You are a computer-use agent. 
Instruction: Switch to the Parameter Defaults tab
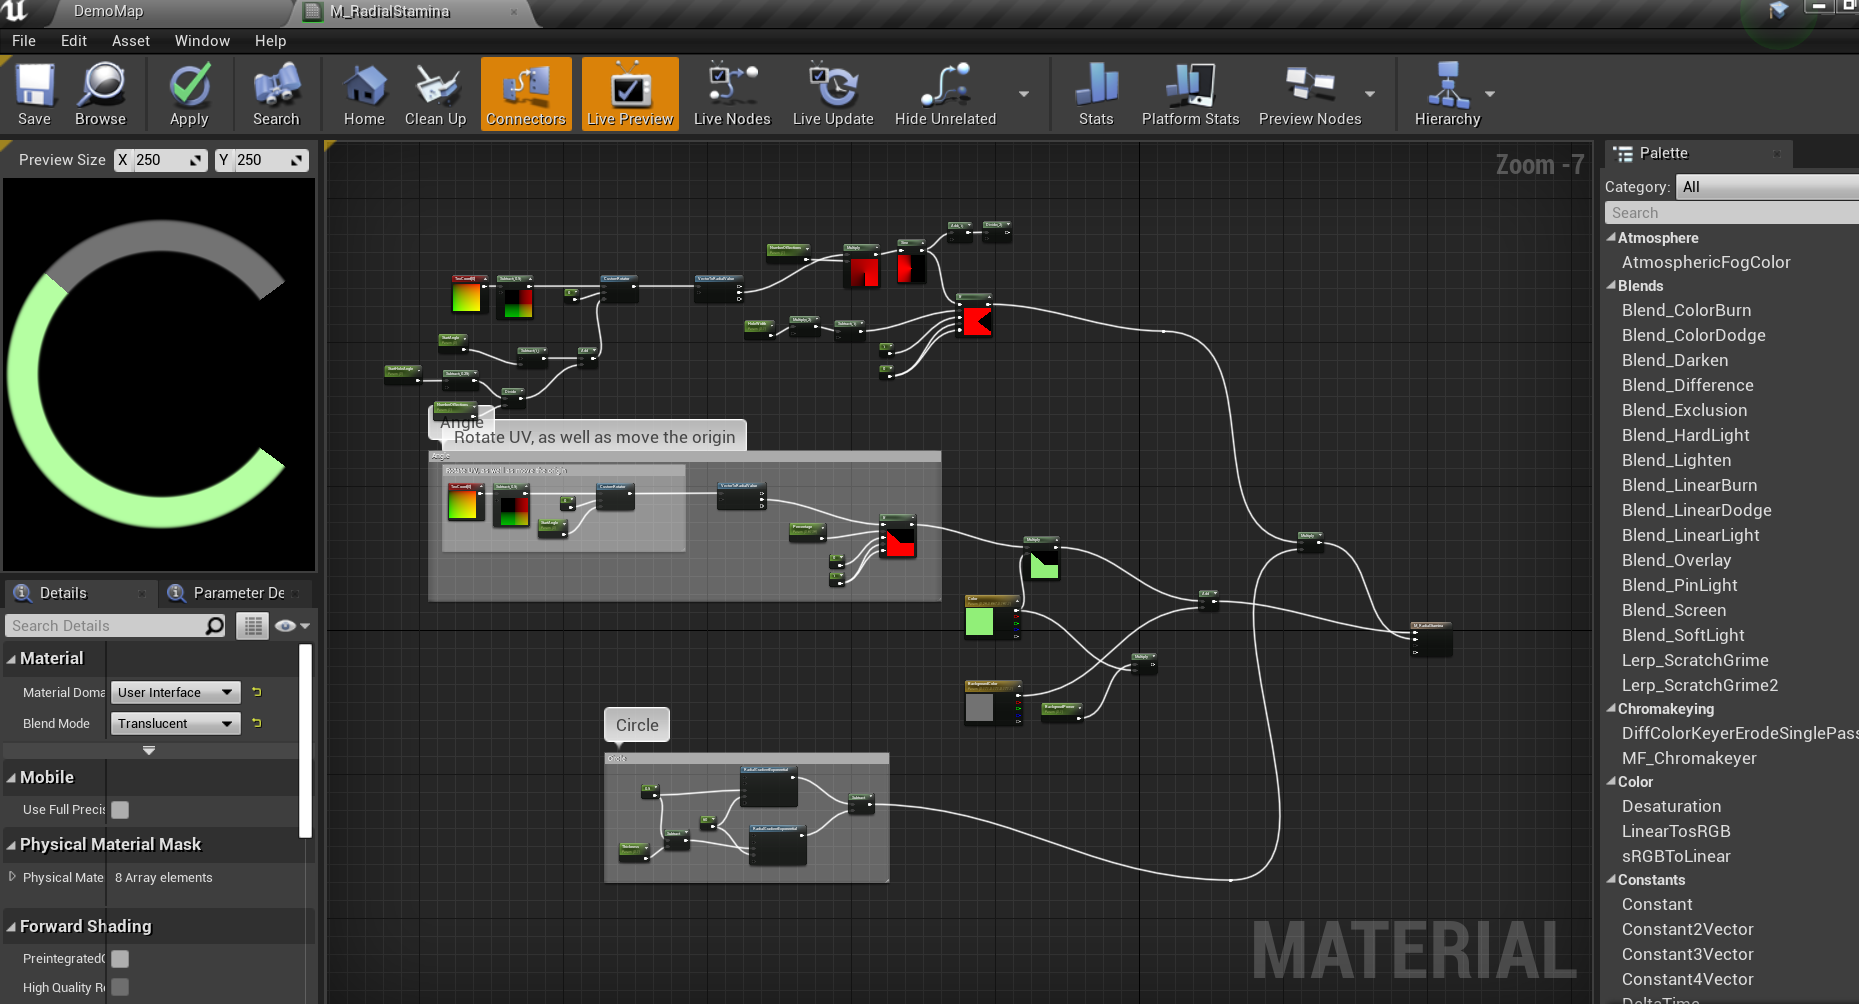click(239, 593)
